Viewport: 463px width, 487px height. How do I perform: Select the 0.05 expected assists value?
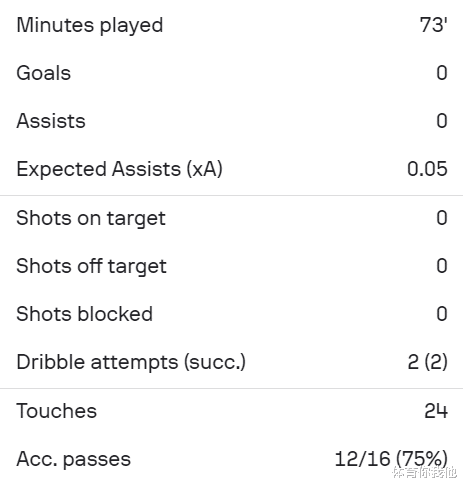[x=427, y=169]
